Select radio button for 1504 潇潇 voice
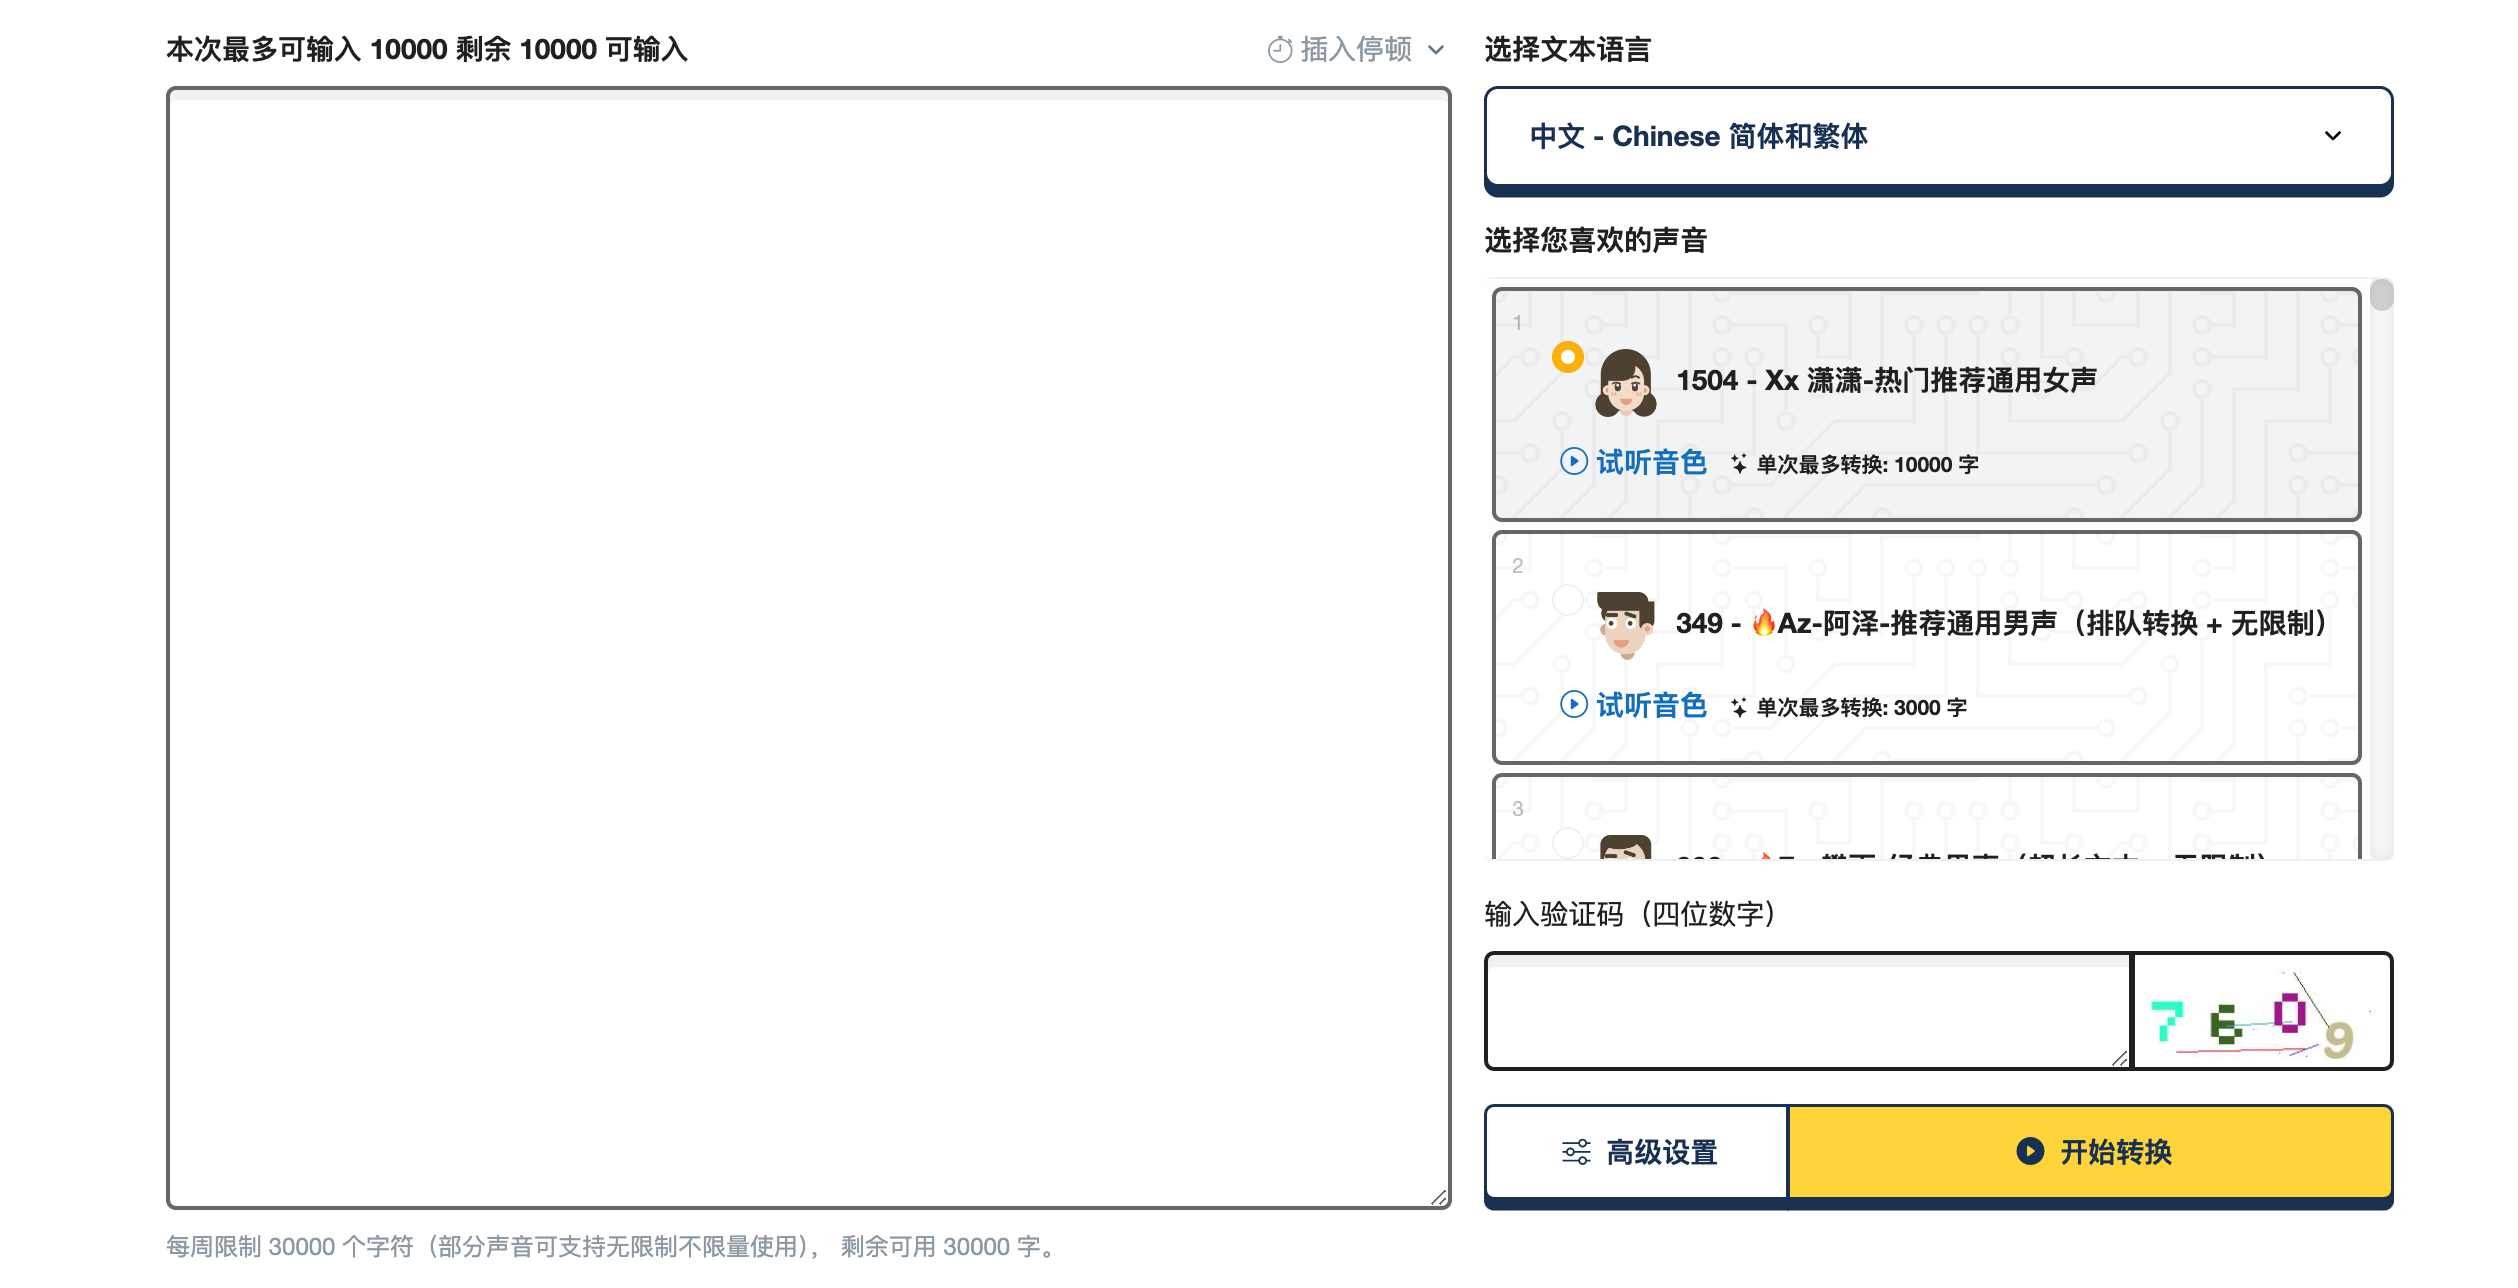 point(1567,357)
